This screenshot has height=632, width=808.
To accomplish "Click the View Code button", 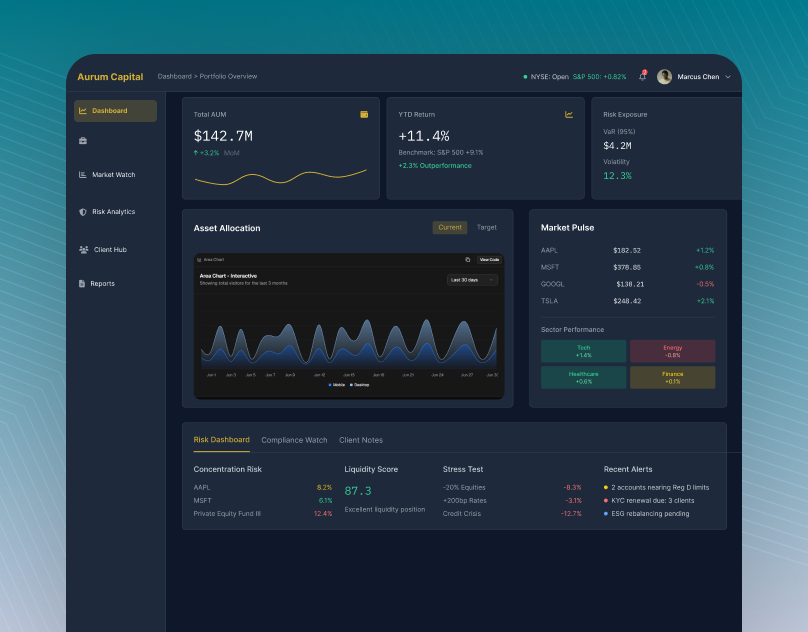I will pyautogui.click(x=489, y=260).
